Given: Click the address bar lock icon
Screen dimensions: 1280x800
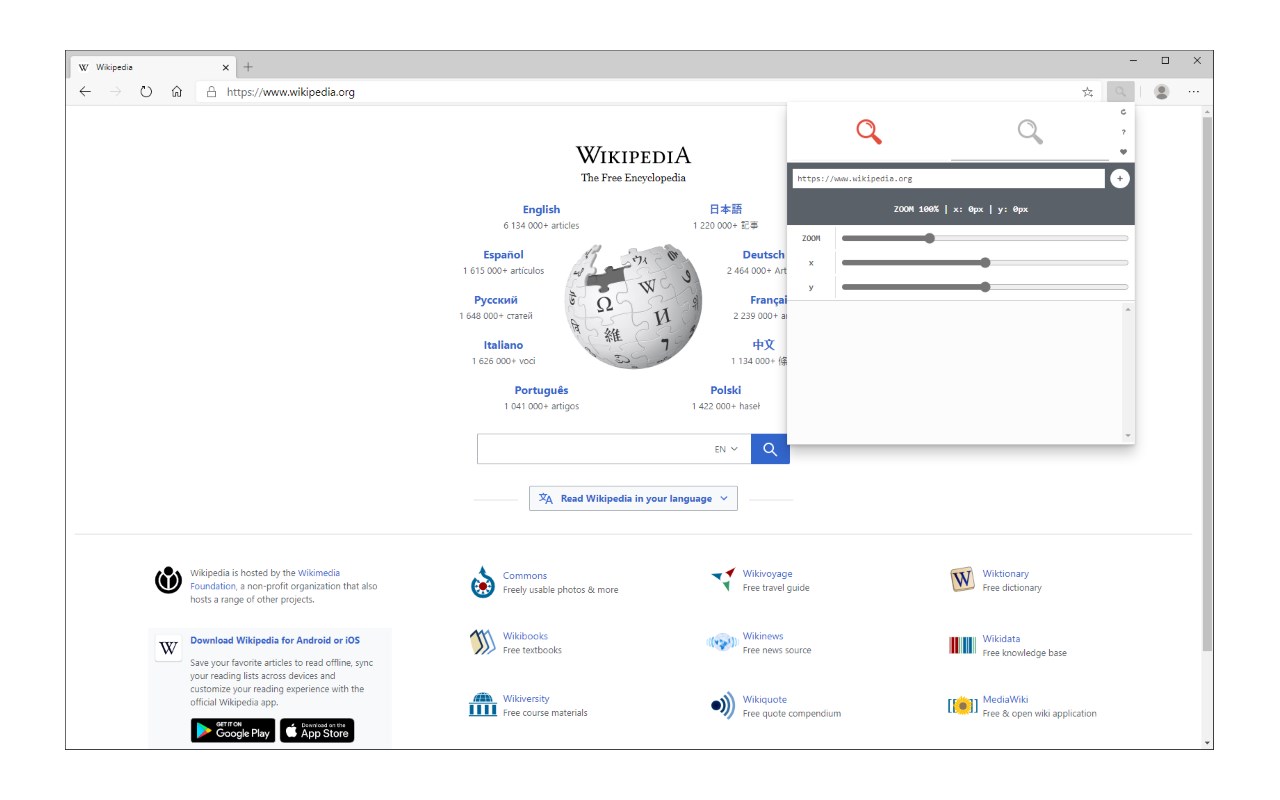Looking at the screenshot, I should pyautogui.click(x=211, y=92).
